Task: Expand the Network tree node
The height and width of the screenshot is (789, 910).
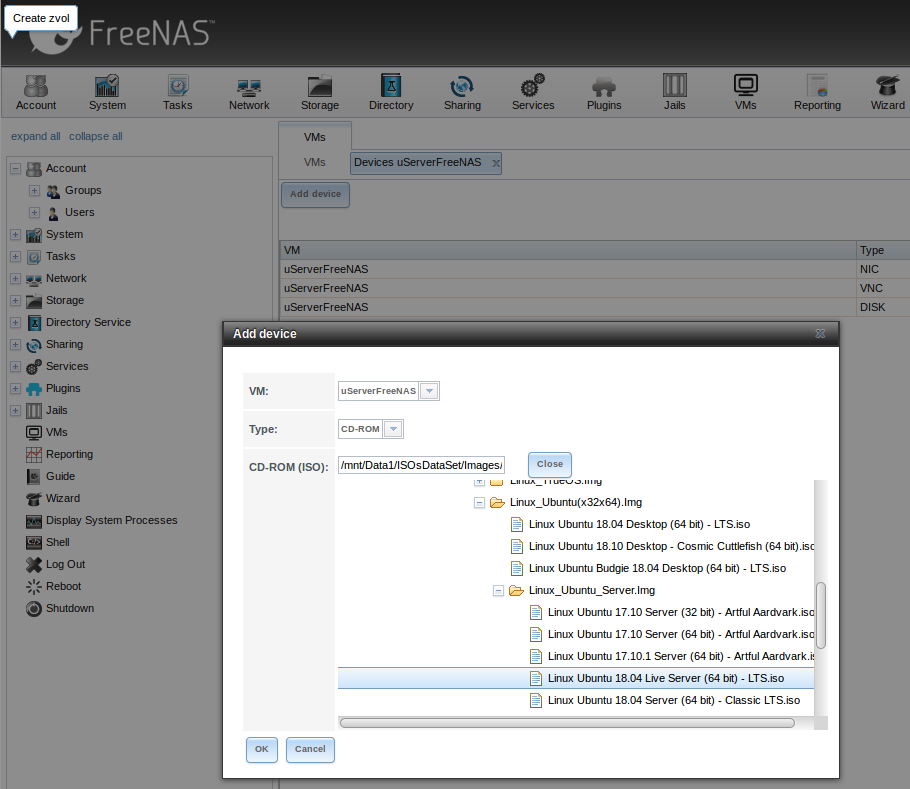Action: [x=16, y=278]
